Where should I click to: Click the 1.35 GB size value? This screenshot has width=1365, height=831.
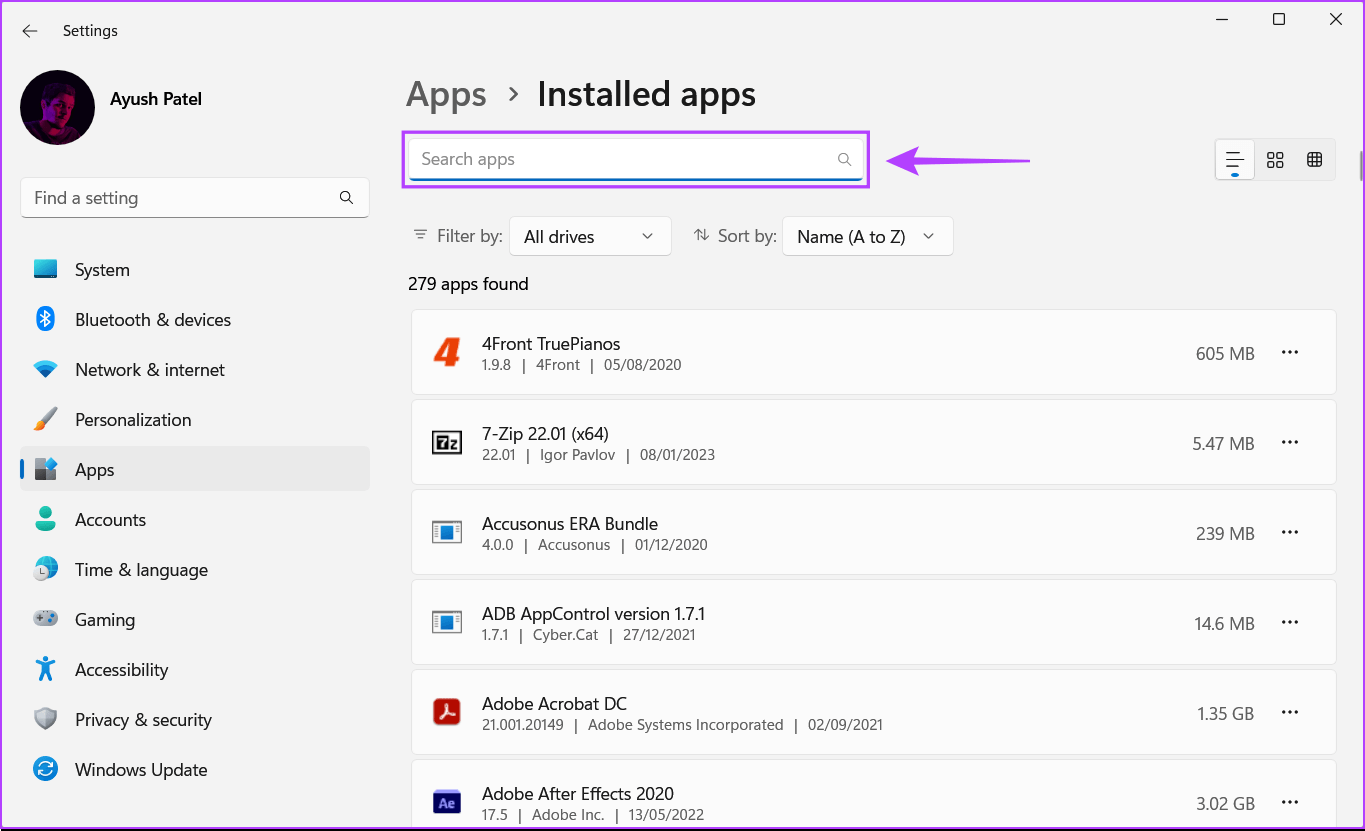tap(1226, 714)
